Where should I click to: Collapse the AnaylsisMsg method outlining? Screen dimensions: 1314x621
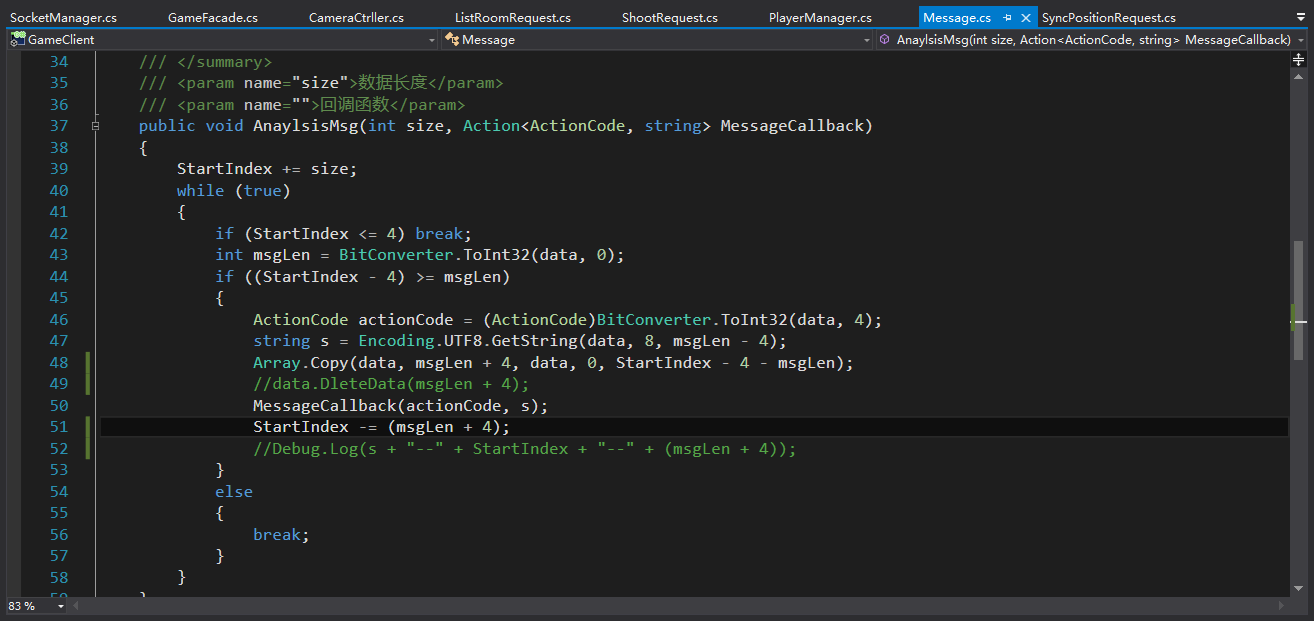pos(95,126)
